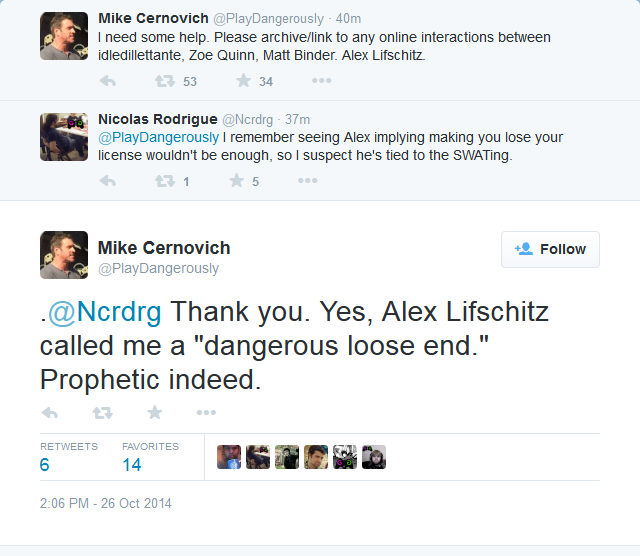The height and width of the screenshot is (556, 640).
Task: Open Nicolas Rodrigue's profile picture
Action: 64,137
